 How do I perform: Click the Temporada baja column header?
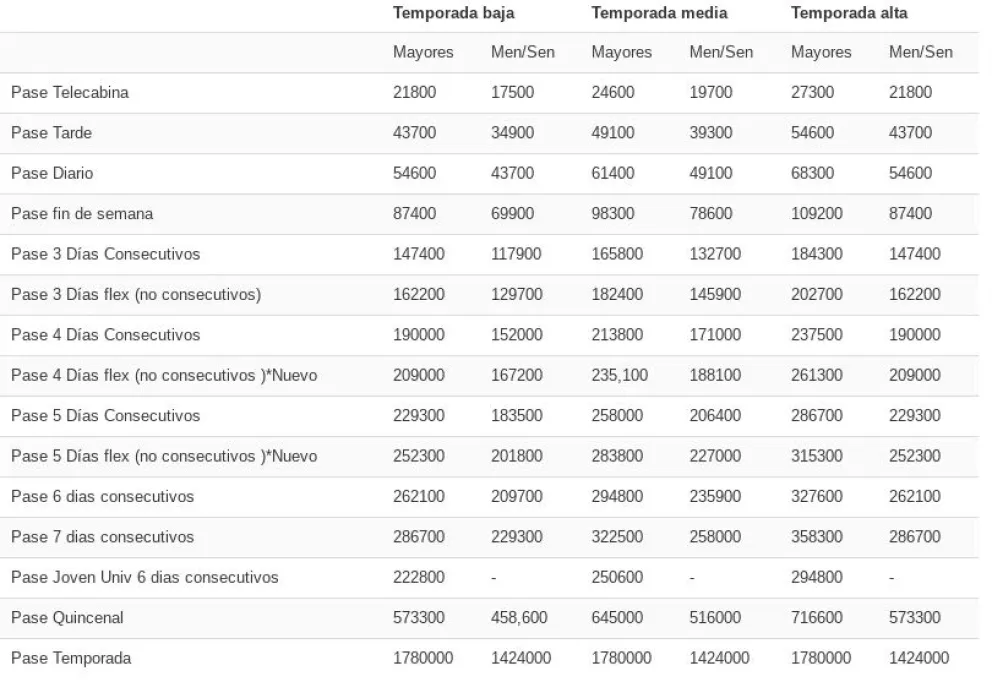[x=454, y=13]
